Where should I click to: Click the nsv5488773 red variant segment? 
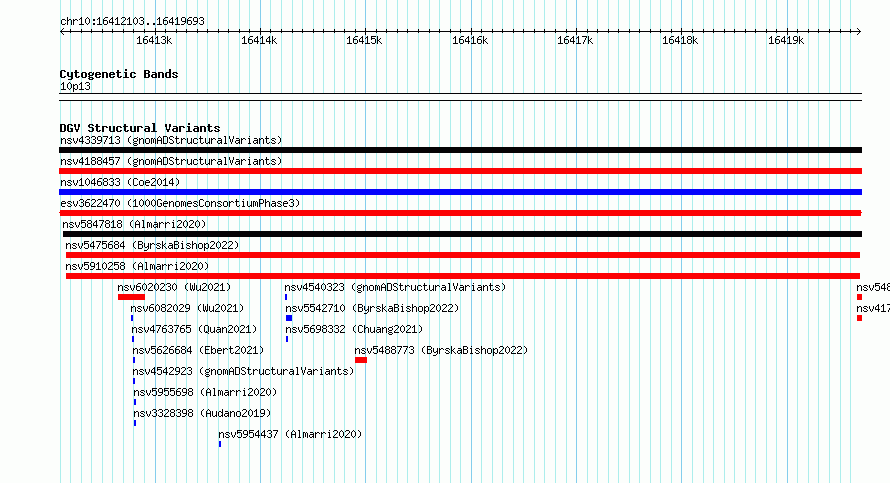pos(361,360)
